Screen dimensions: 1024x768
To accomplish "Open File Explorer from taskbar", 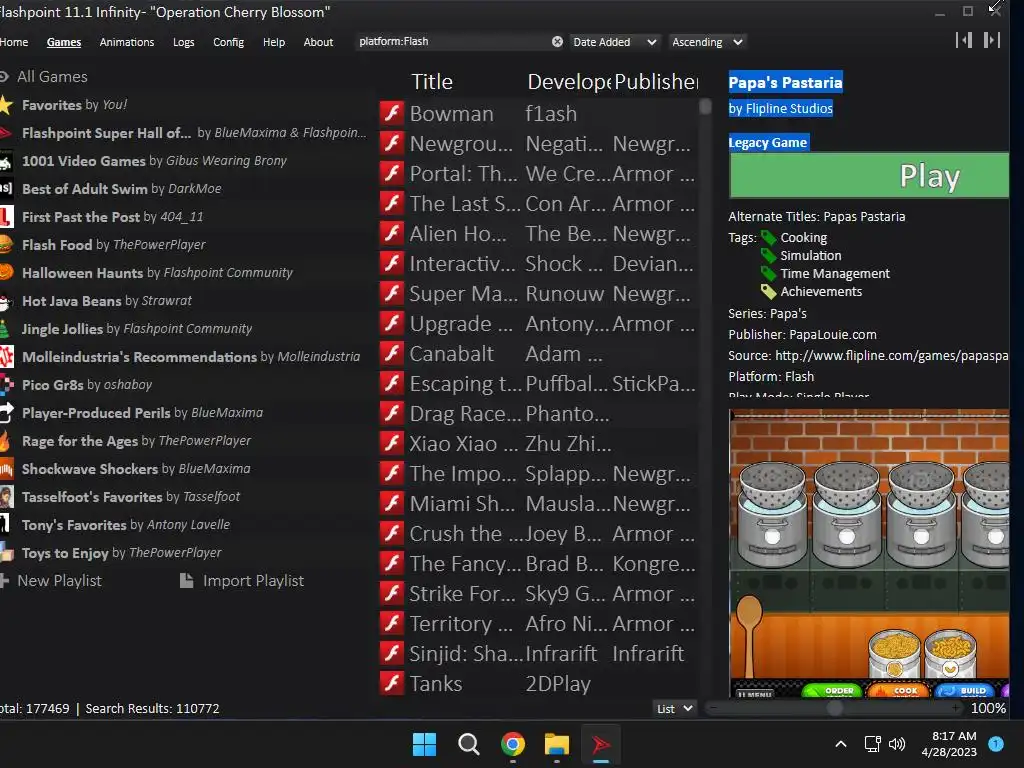I will tap(557, 744).
